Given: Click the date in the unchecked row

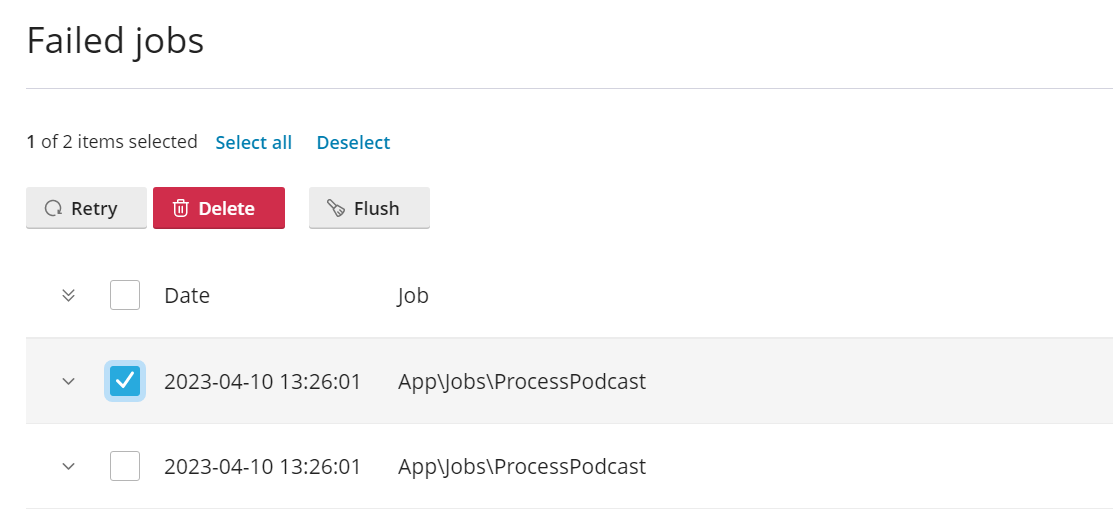Looking at the screenshot, I should (262, 467).
